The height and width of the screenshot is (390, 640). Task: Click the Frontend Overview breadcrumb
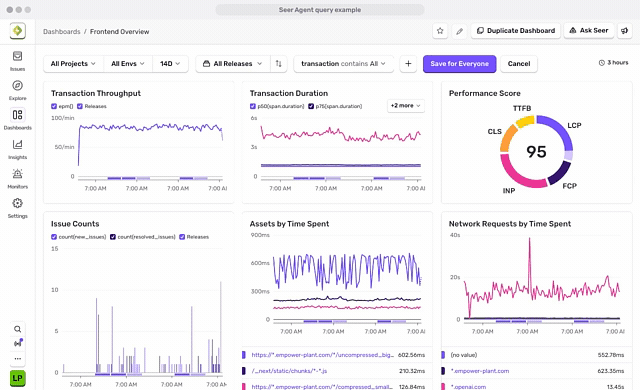click(x=120, y=31)
